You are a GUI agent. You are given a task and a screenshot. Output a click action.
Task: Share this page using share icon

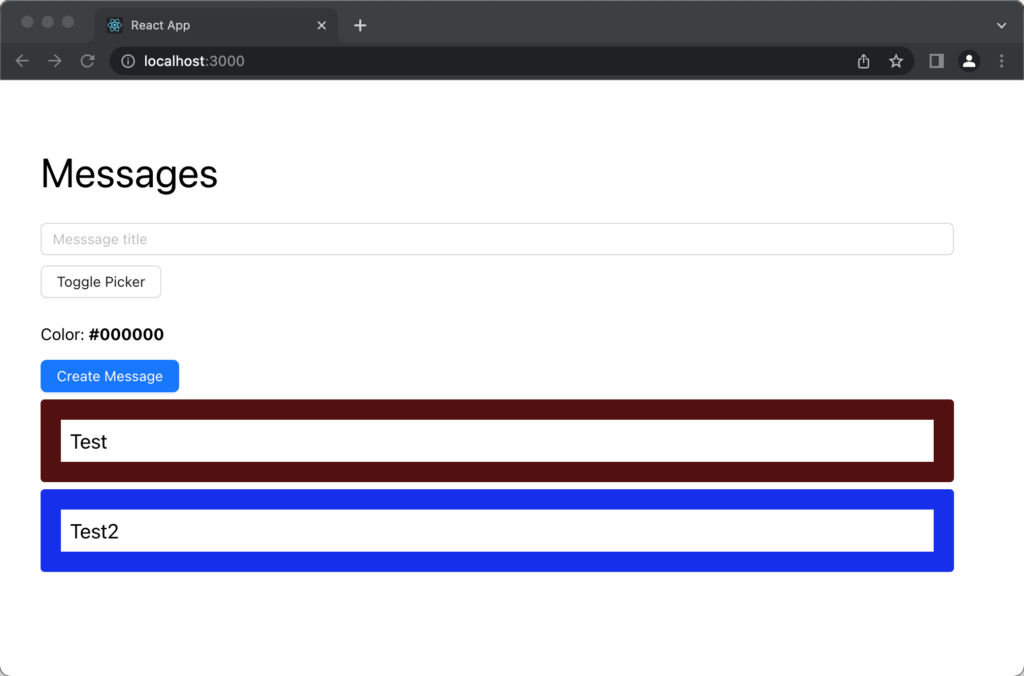[x=864, y=61]
